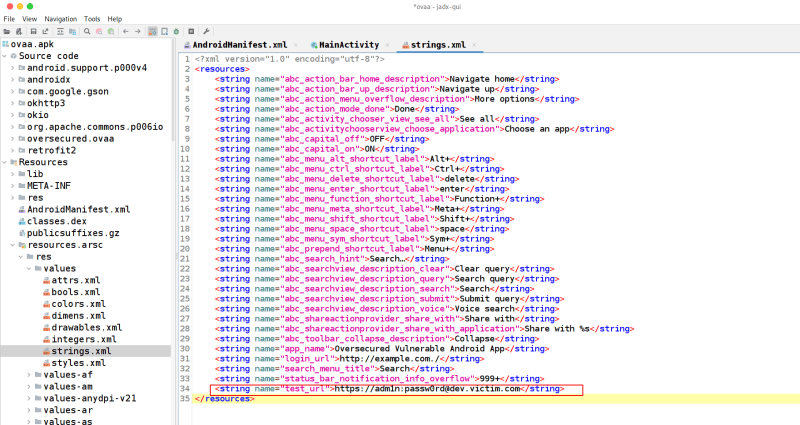Click the drawables.xml file icon
Viewport: 800px width, 425px height.
point(46,328)
